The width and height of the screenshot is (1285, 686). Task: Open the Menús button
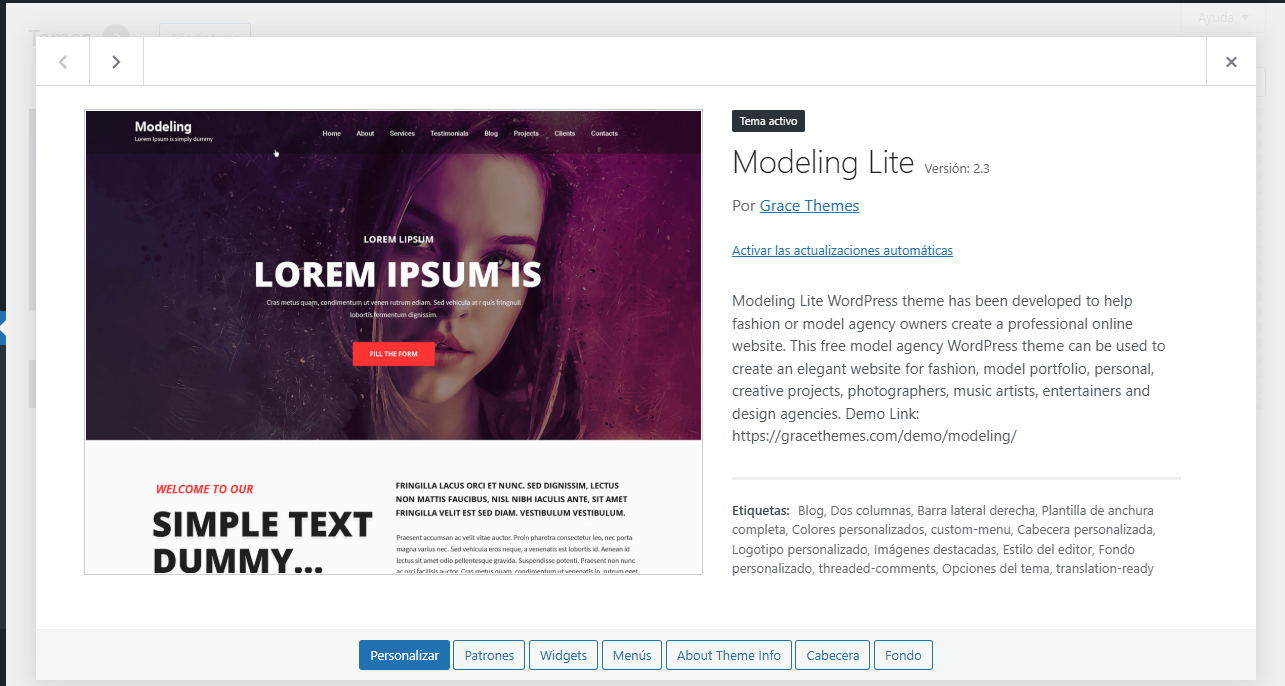[x=632, y=656]
